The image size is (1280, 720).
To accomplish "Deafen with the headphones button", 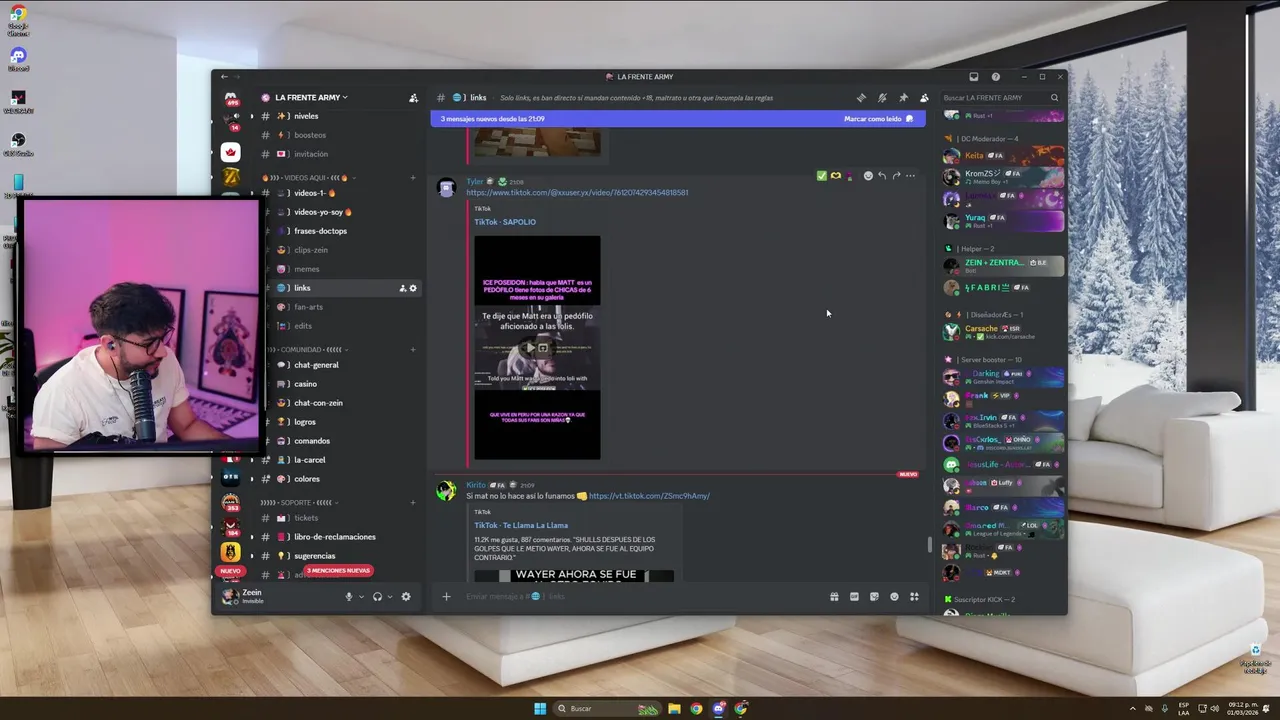I will tap(377, 597).
